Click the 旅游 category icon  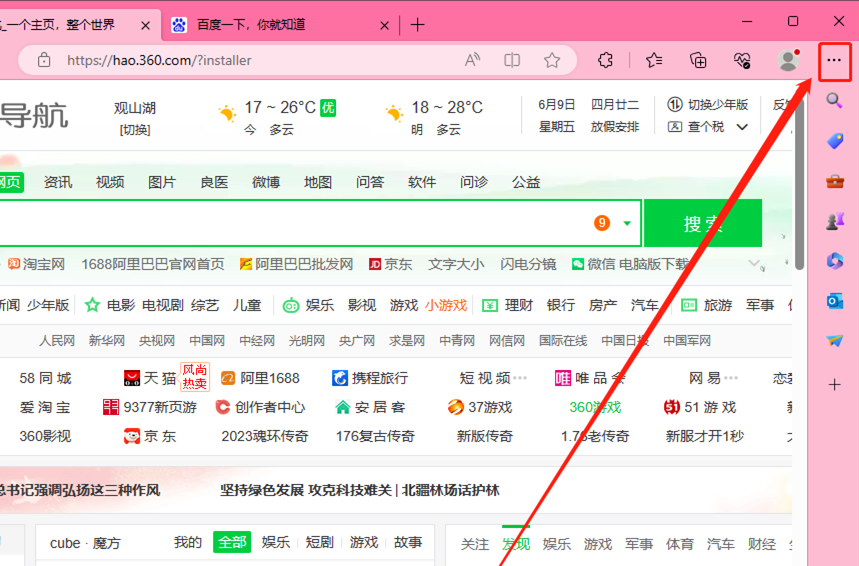coord(689,305)
